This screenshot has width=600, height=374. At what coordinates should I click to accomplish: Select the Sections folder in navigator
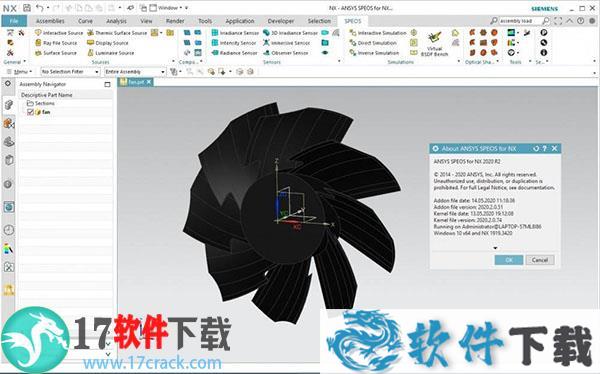41,103
